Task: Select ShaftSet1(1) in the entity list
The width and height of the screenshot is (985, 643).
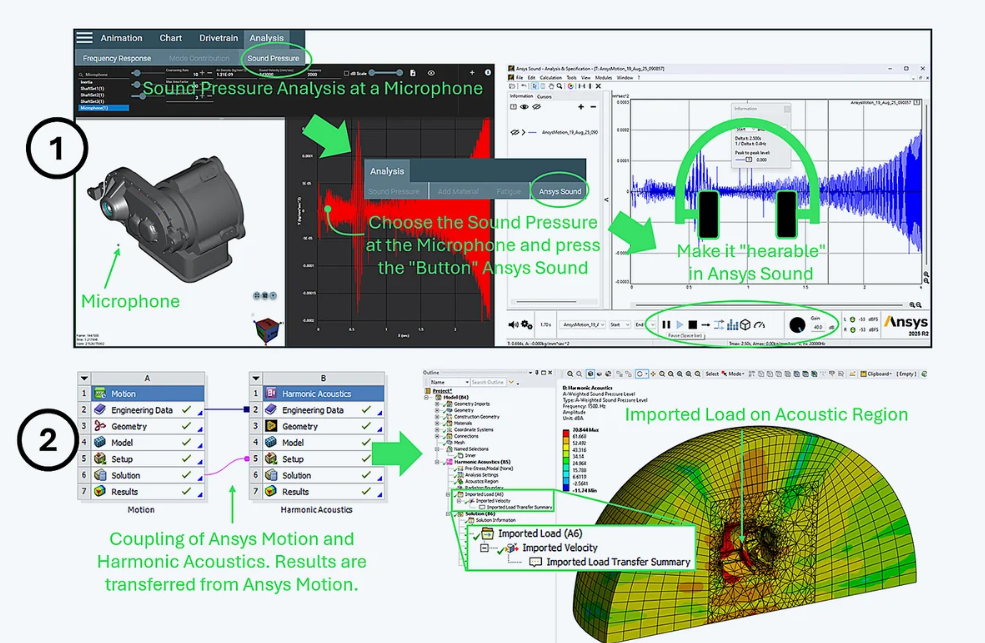Action: [92, 89]
